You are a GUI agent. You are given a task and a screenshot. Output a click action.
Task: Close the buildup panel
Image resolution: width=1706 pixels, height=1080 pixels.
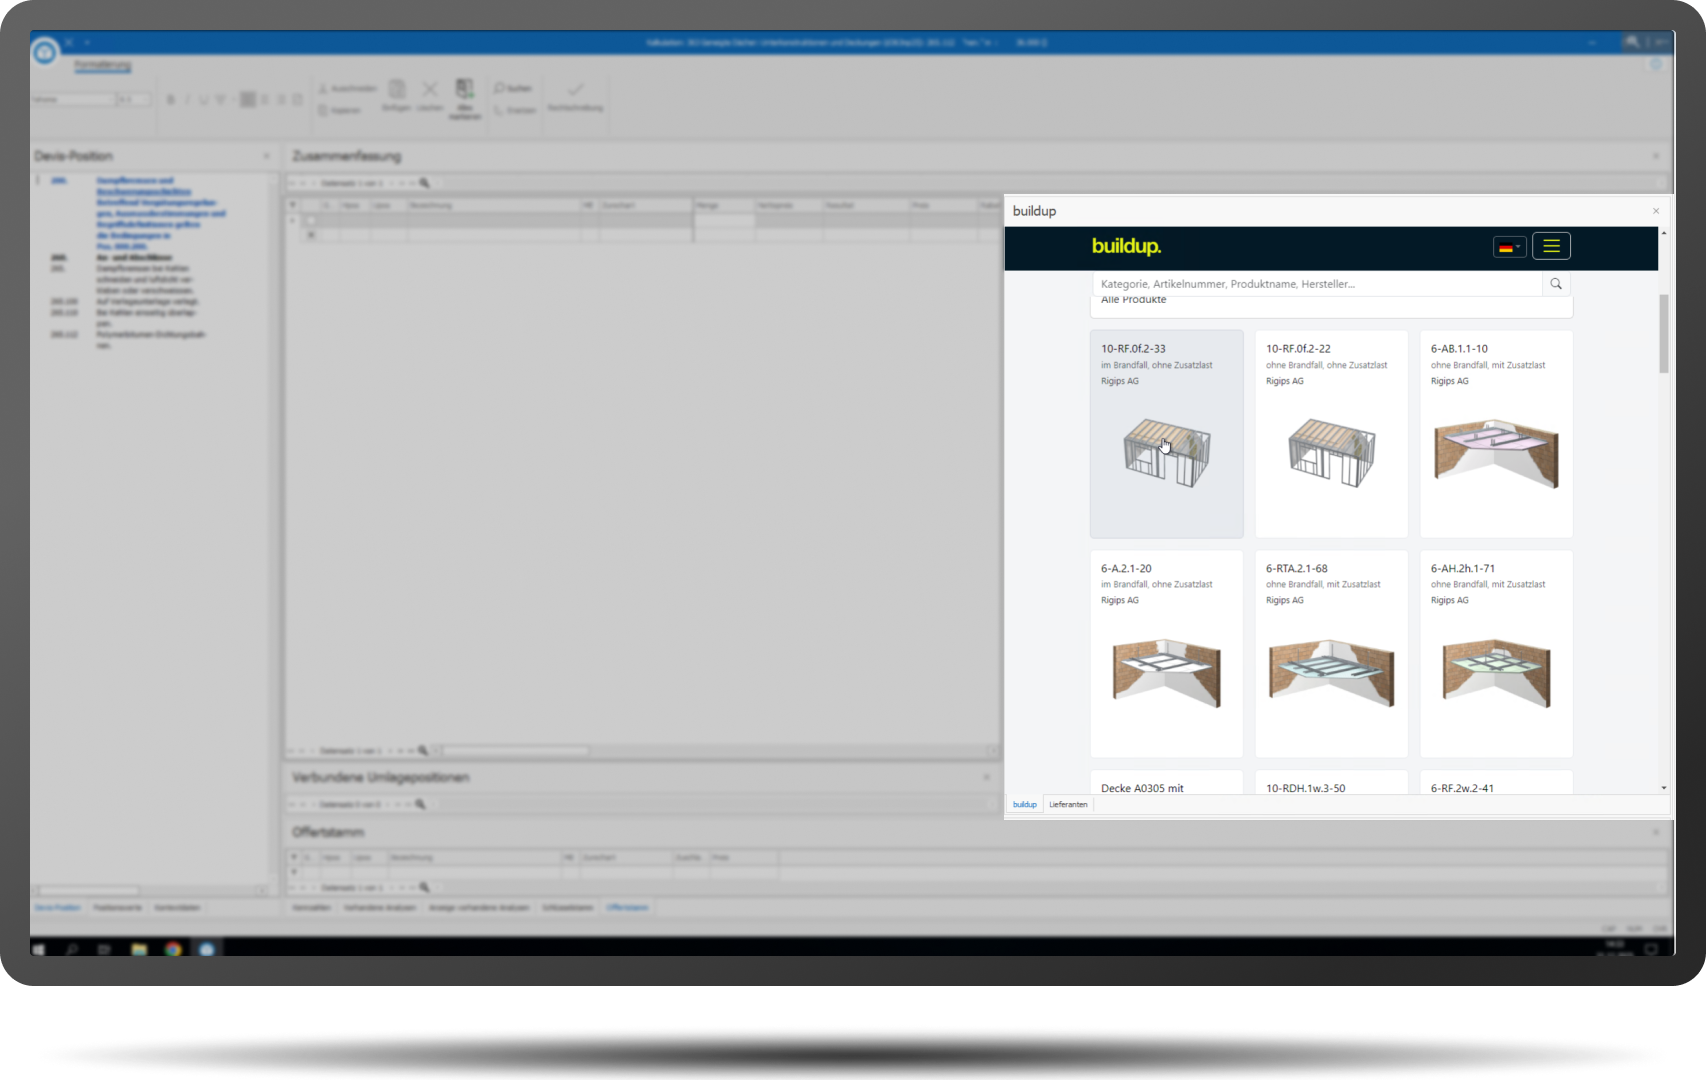(x=1656, y=211)
